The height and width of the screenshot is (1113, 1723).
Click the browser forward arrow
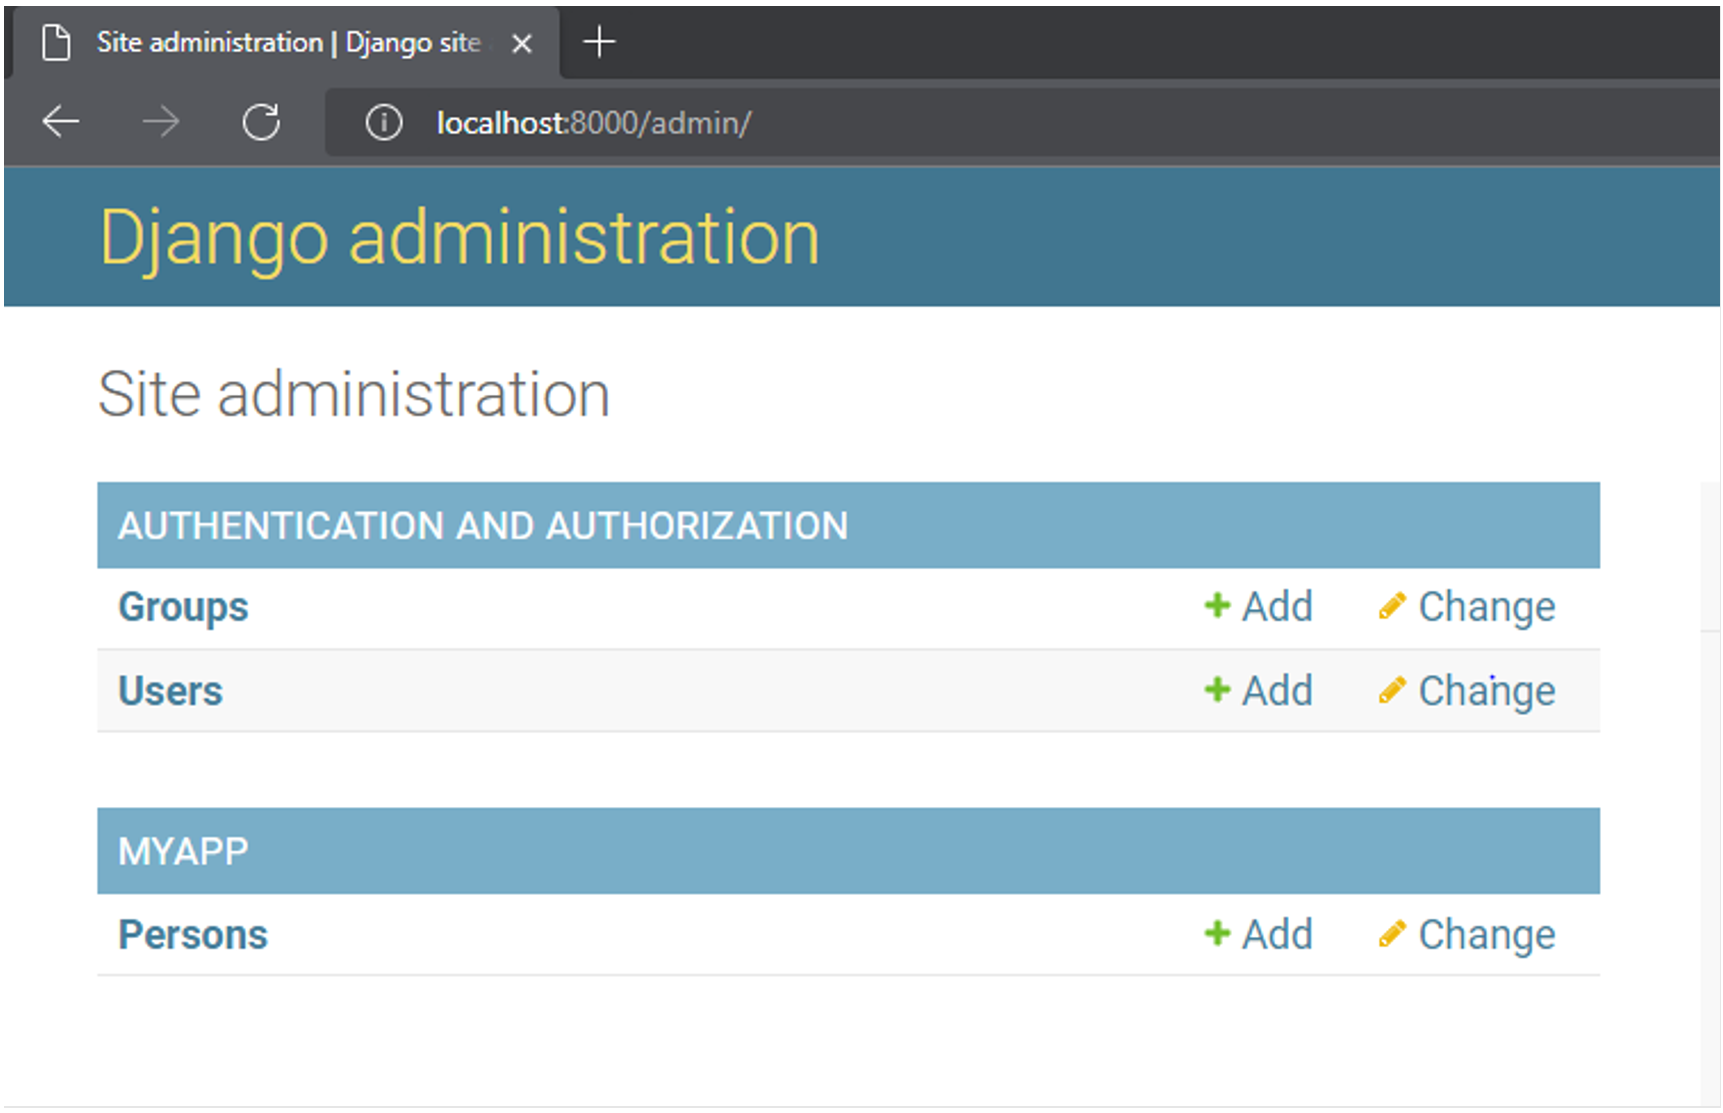(x=160, y=122)
